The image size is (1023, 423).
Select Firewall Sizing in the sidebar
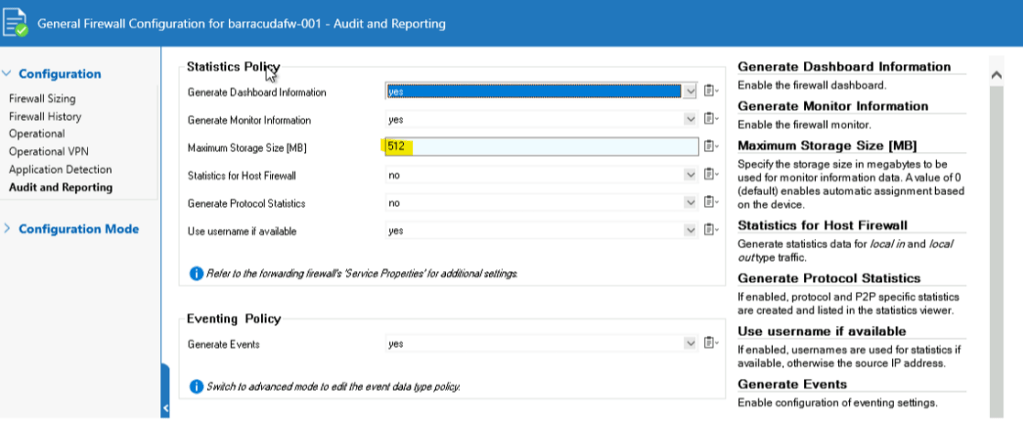42,99
